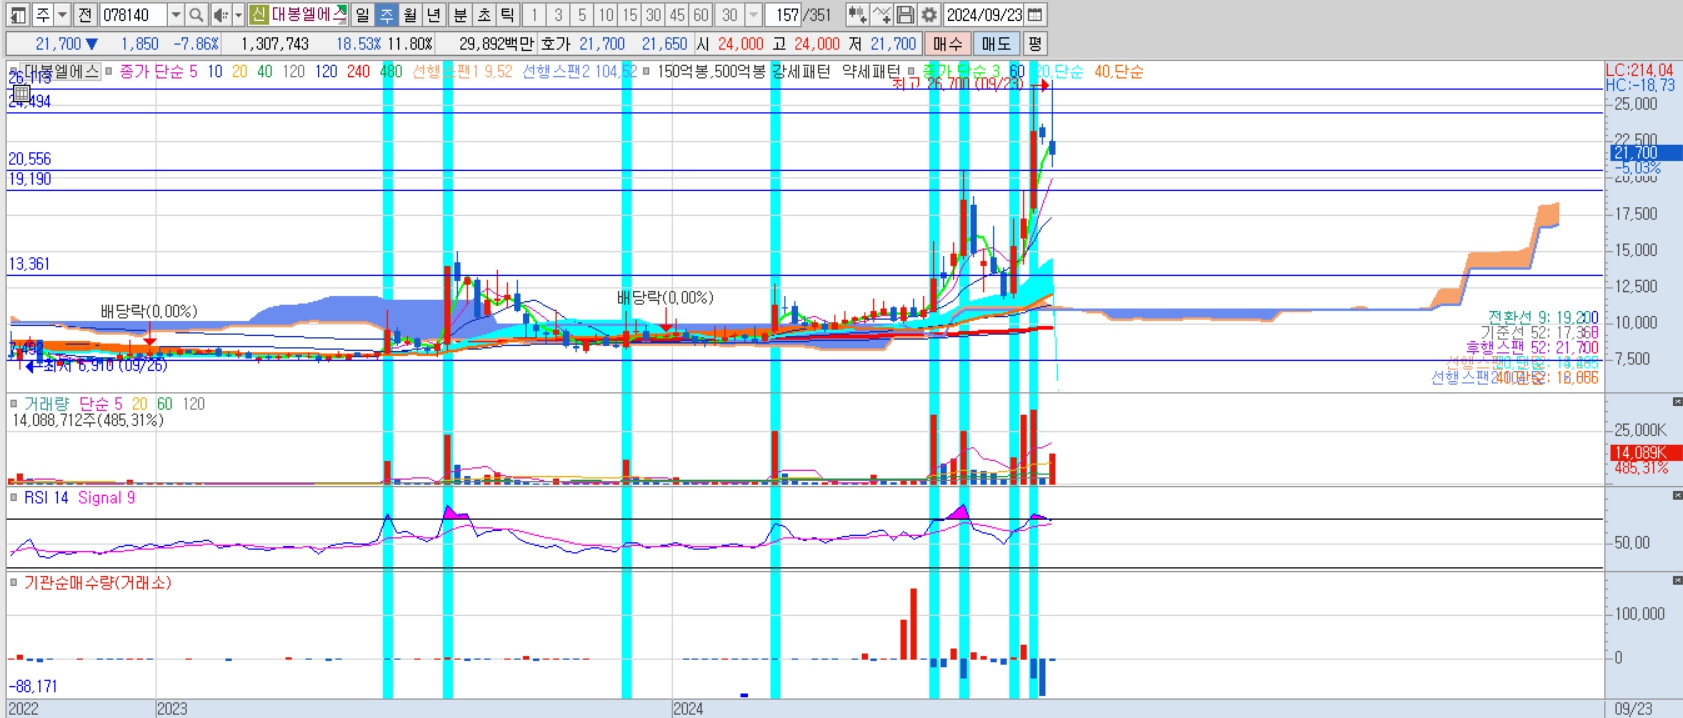The height and width of the screenshot is (718, 1683).
Task: Click the 13,361 horizontal line label
Action: click(x=29, y=264)
